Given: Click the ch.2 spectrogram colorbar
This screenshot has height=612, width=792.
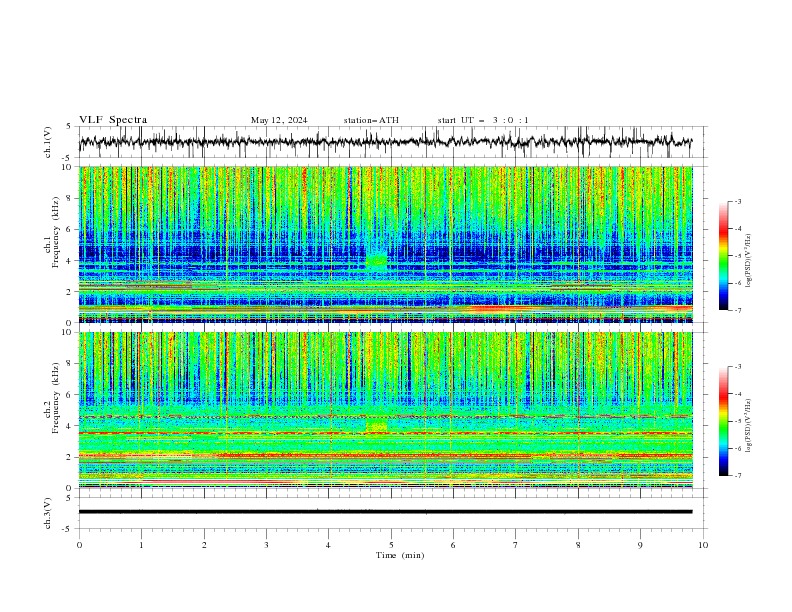Looking at the screenshot, I should pyautogui.click(x=723, y=421).
